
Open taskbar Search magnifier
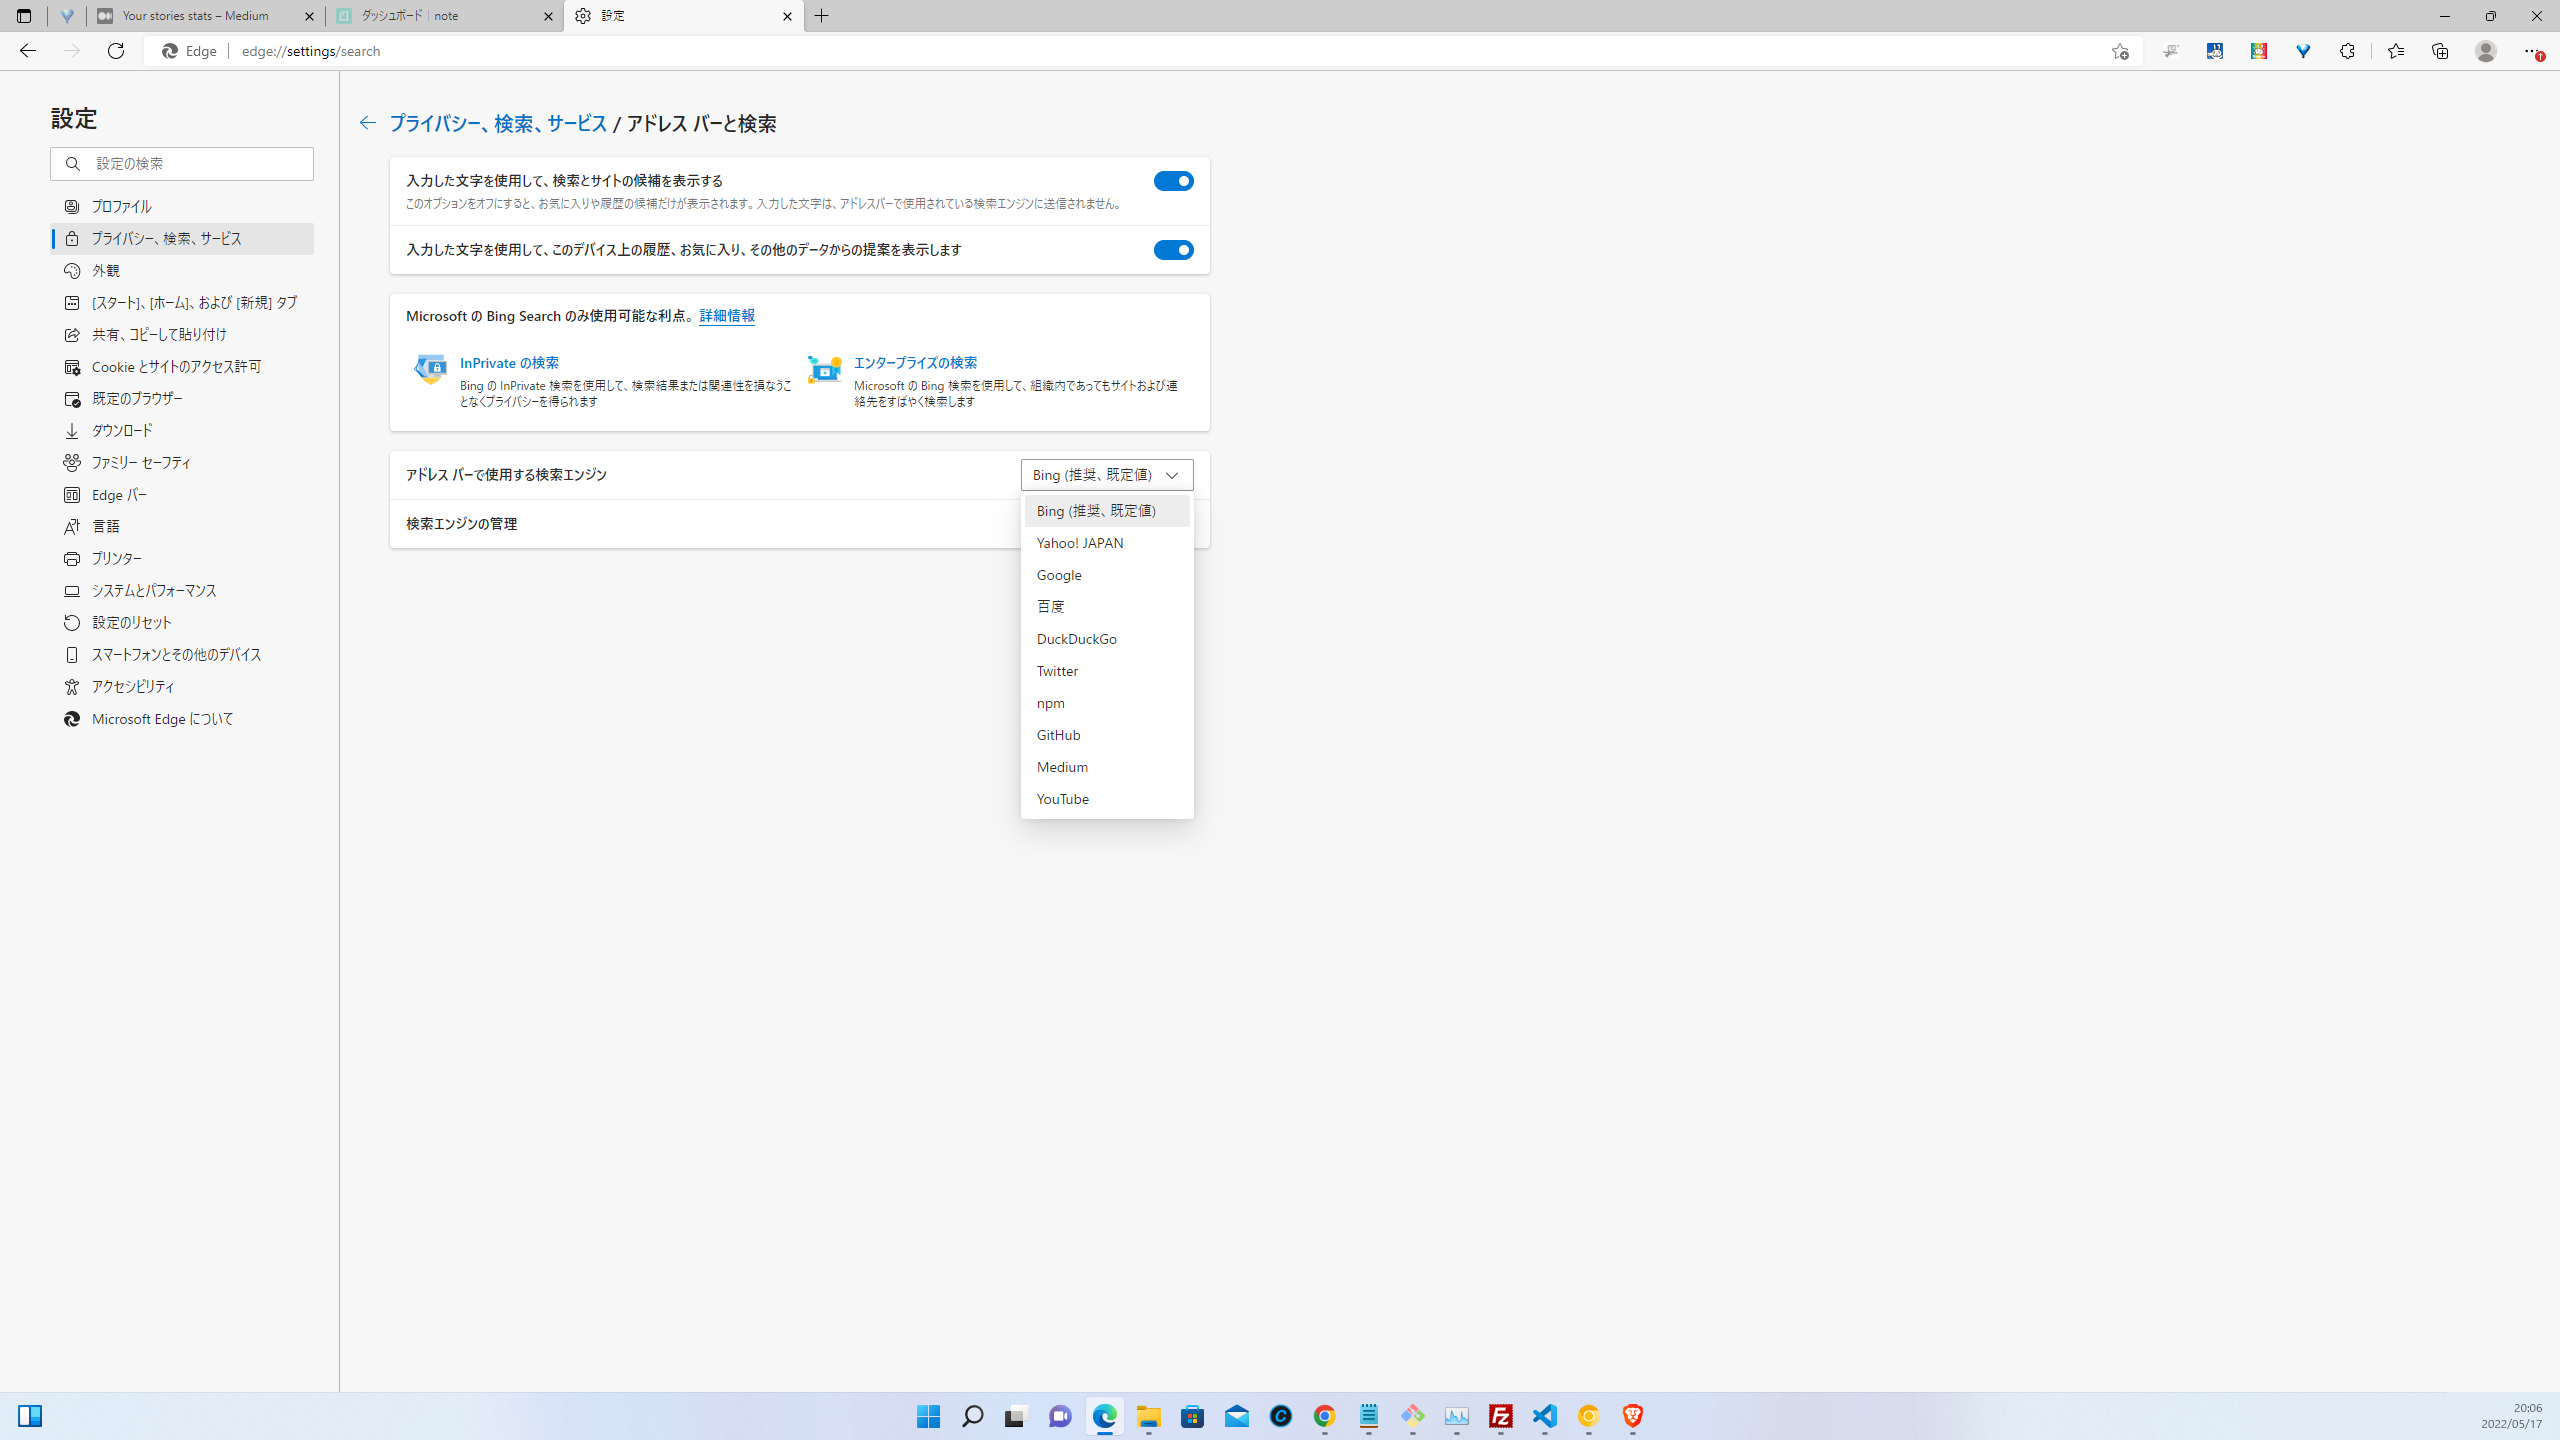tap(972, 1416)
